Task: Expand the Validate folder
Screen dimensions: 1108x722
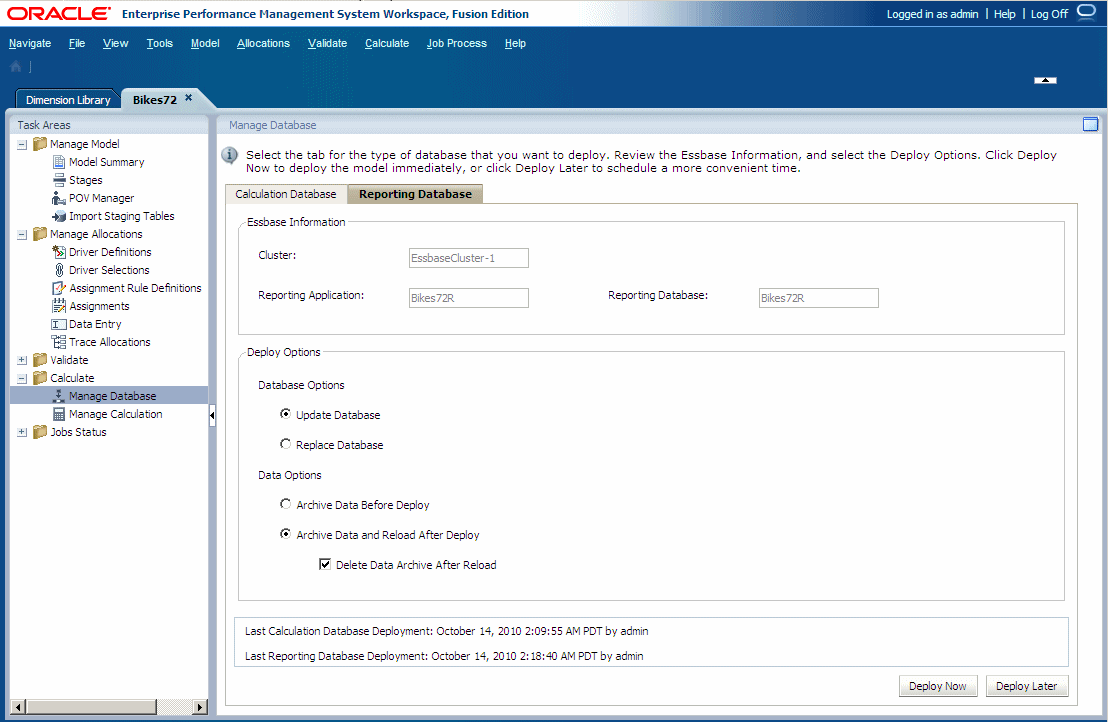Action: (x=22, y=359)
